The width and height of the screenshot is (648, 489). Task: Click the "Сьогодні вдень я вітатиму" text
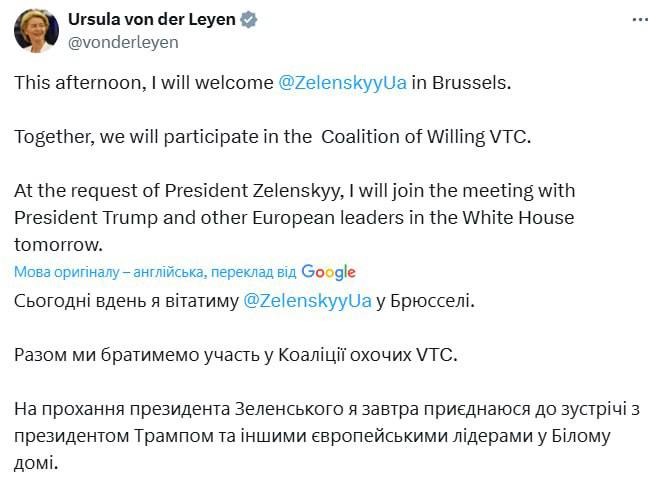pos(126,300)
